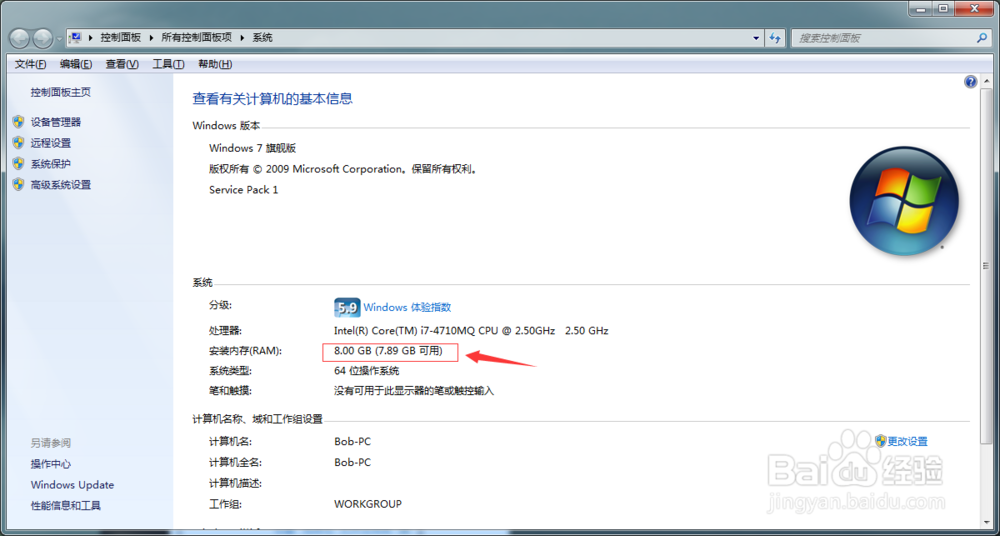Click the Intel Core i7-4710MQ processor text

[471, 331]
